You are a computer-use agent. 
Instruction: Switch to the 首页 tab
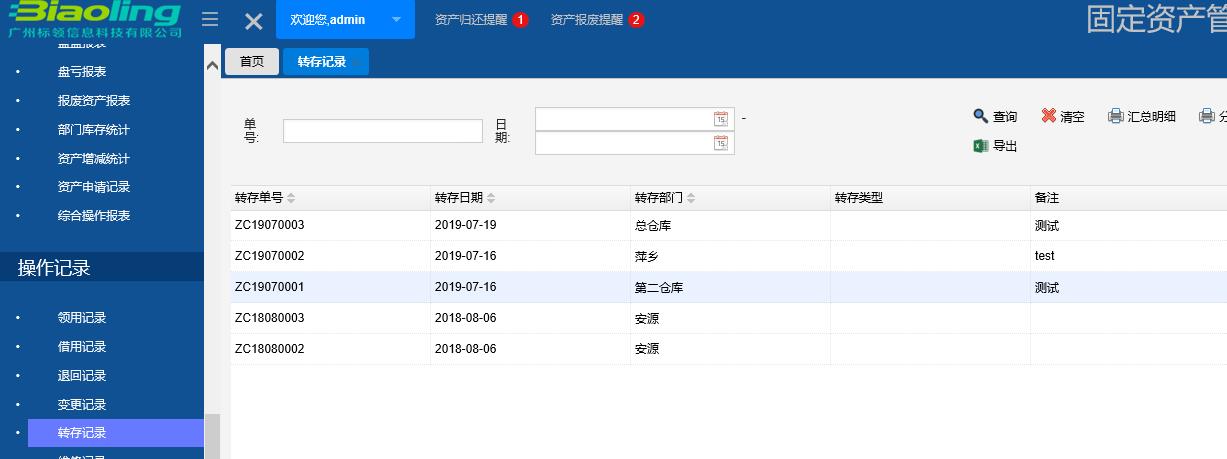(x=252, y=62)
